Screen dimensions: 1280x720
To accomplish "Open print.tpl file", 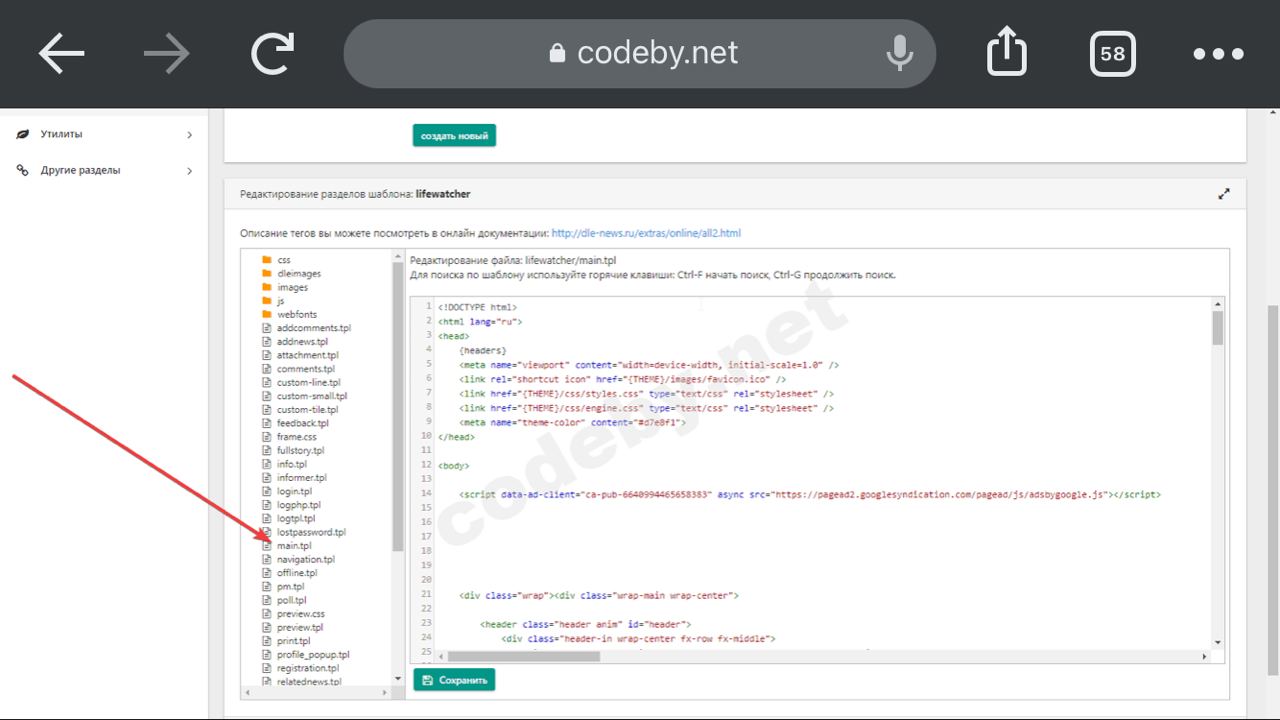I will pos(294,641).
